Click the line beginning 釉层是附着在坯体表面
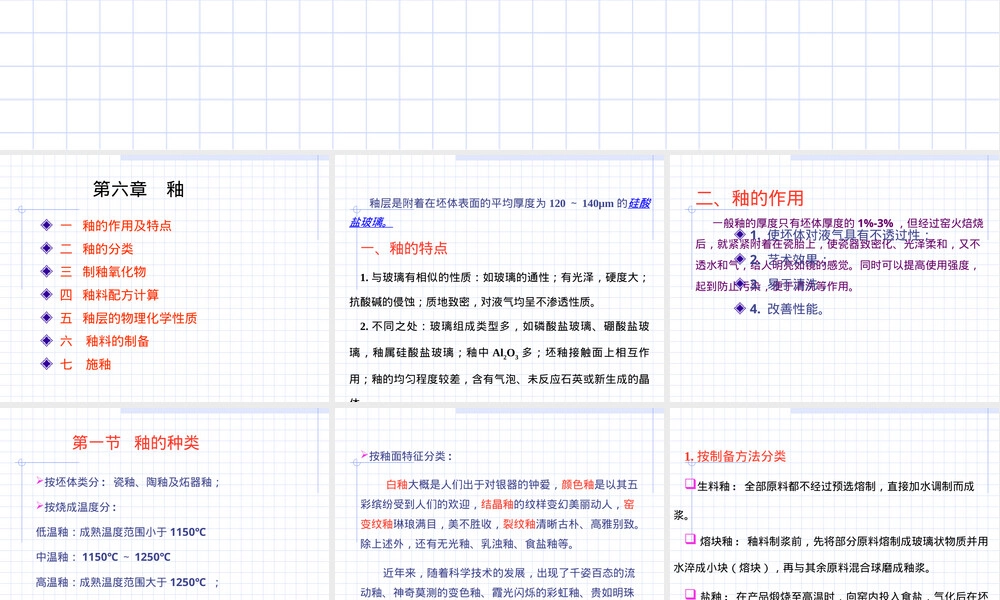The height and width of the screenshot is (600, 1000). [510, 203]
